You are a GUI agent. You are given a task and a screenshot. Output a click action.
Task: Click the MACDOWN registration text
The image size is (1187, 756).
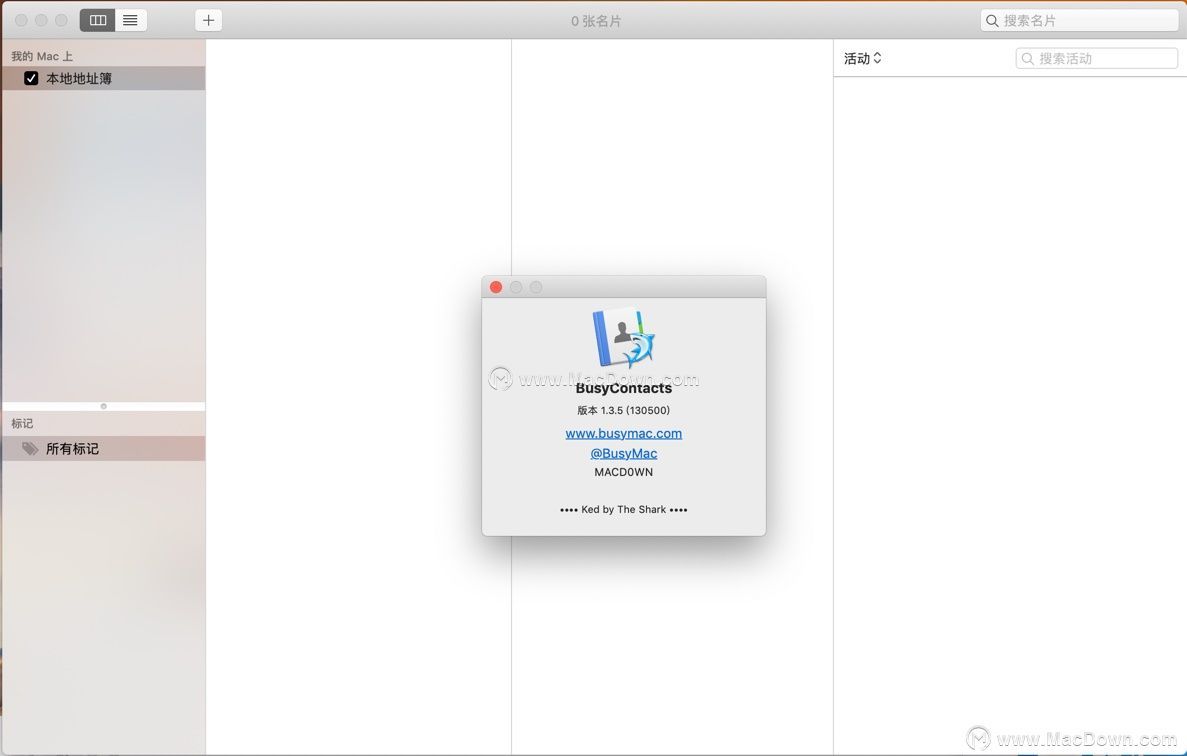(x=624, y=472)
